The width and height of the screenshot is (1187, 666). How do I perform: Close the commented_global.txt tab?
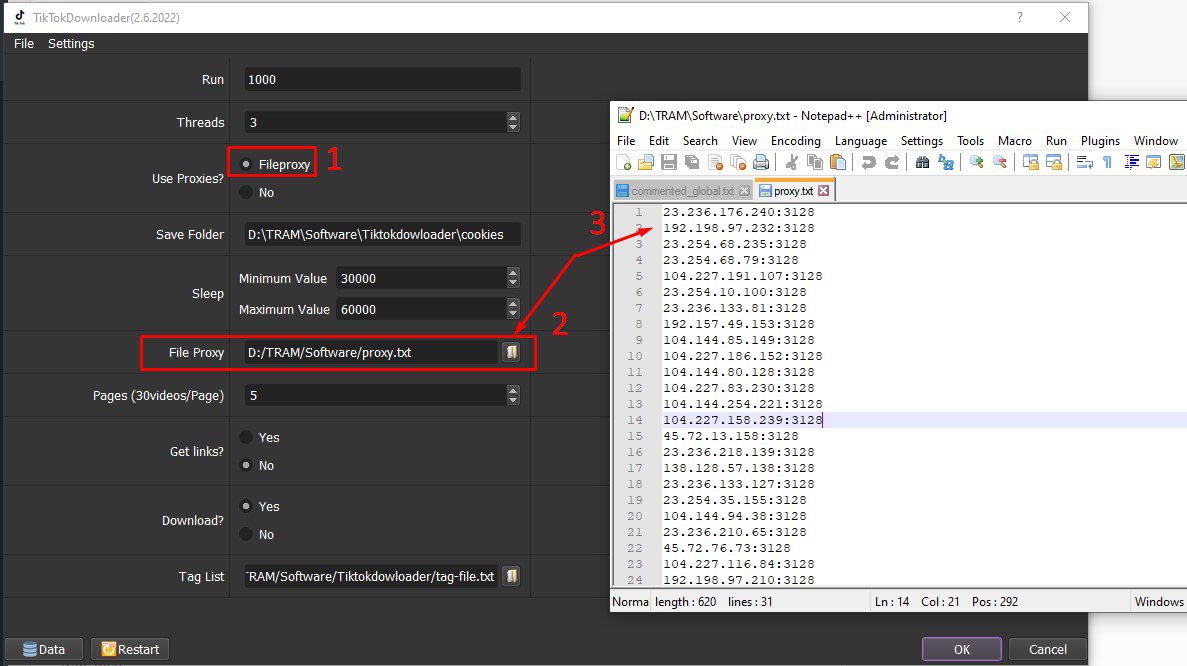744,191
